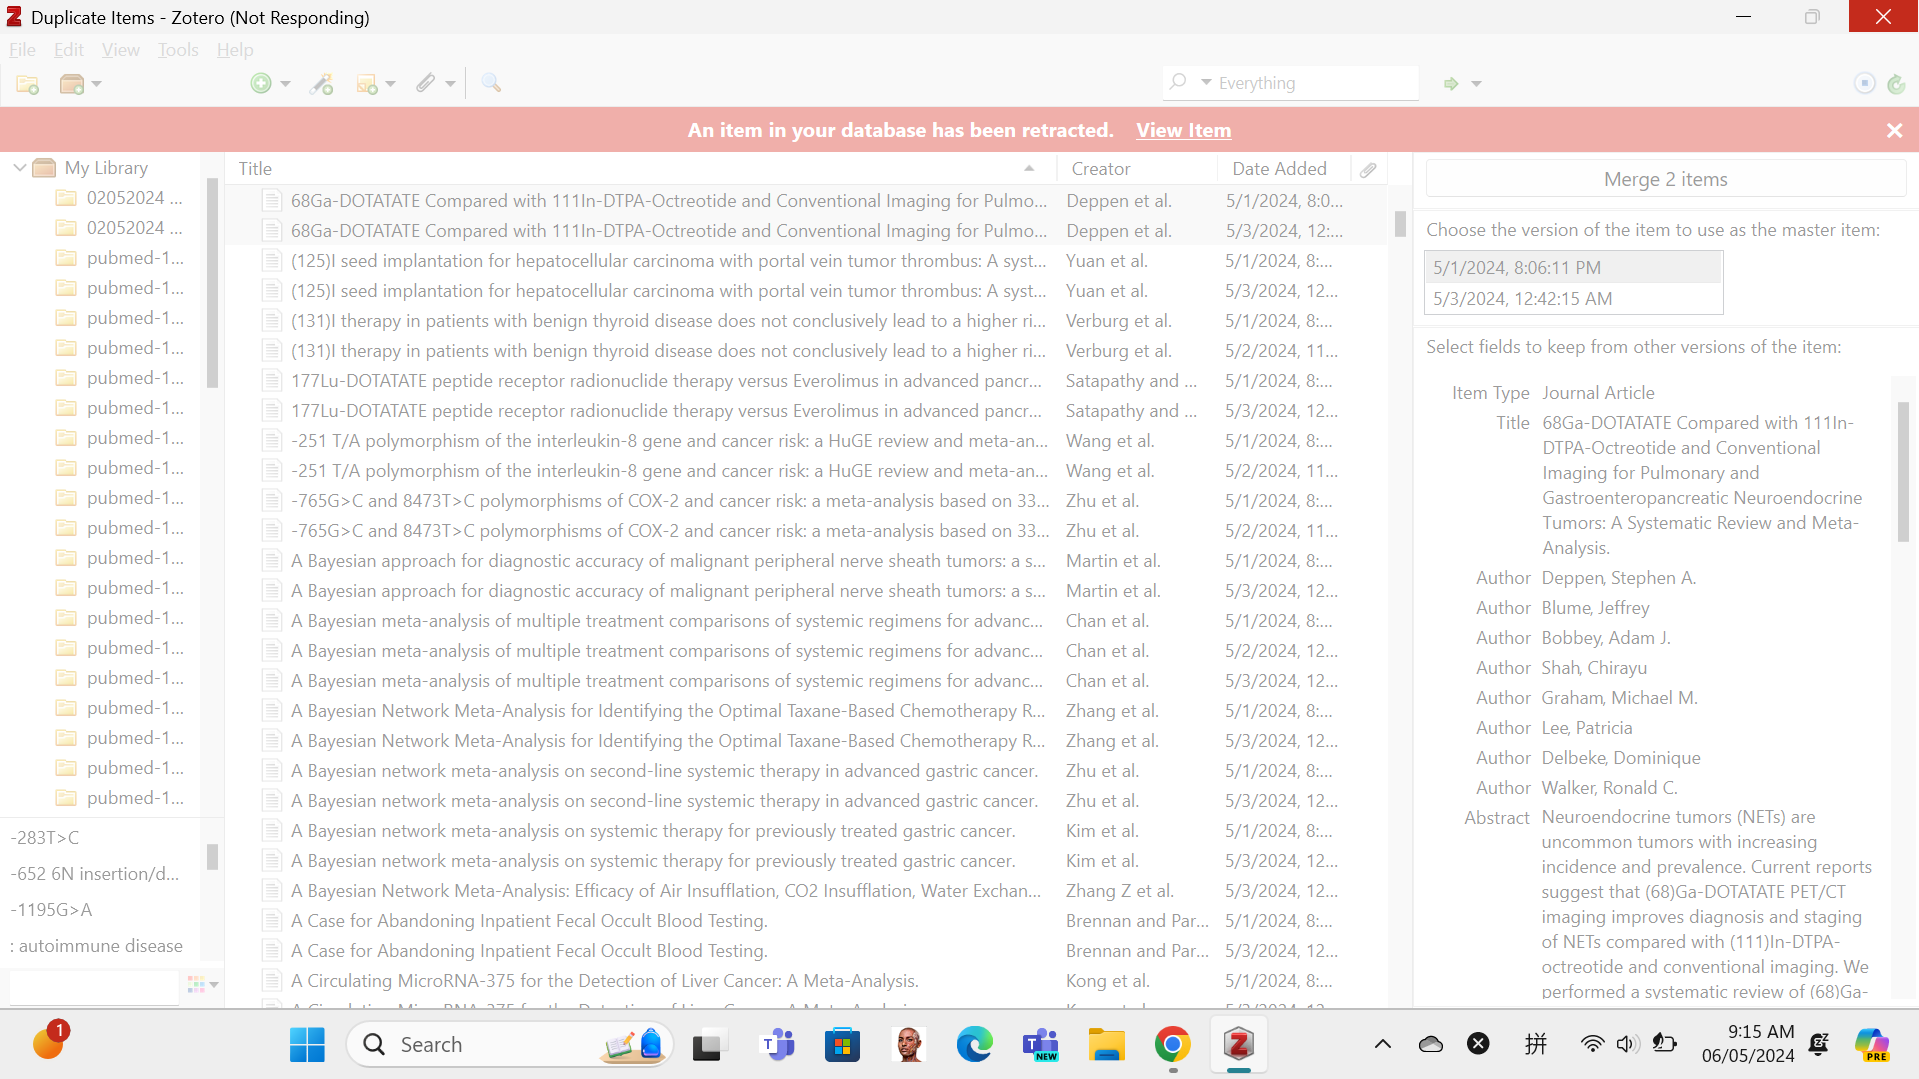Select the -1195G>A tag

click(51, 910)
